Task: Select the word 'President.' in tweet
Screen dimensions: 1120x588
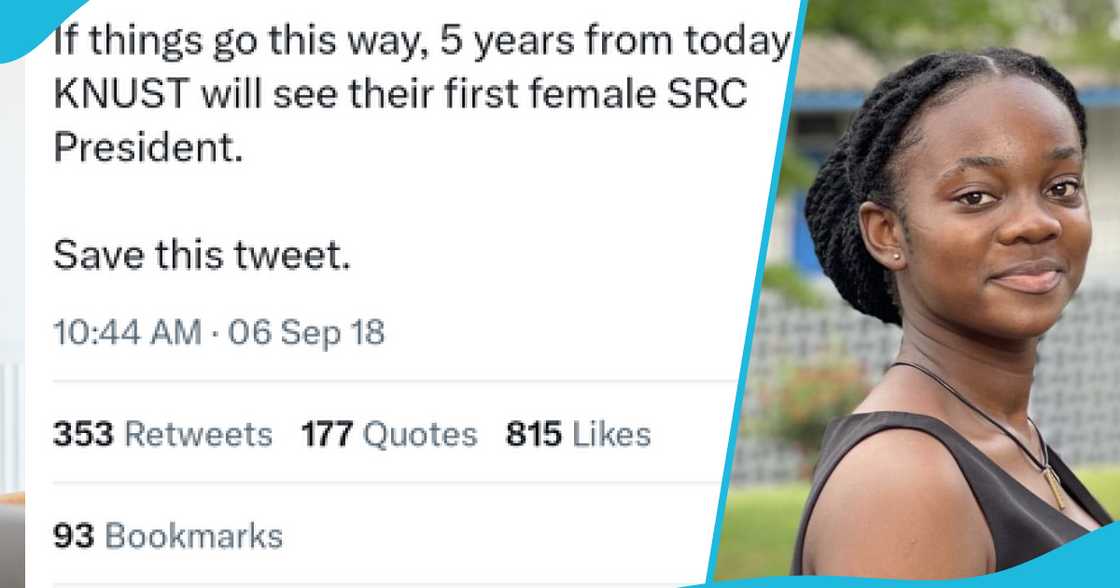Action: (148, 147)
